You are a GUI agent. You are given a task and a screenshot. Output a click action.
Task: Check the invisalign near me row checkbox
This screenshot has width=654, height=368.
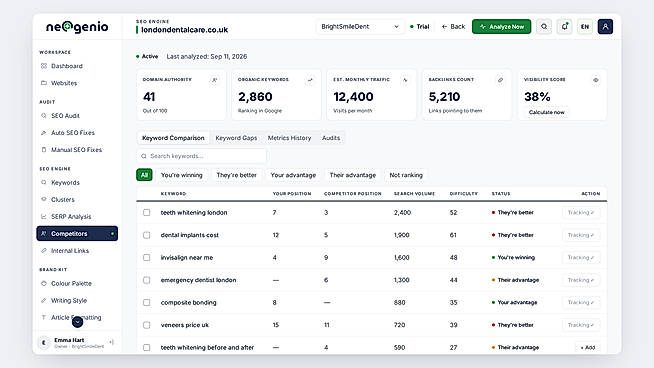pyautogui.click(x=146, y=257)
